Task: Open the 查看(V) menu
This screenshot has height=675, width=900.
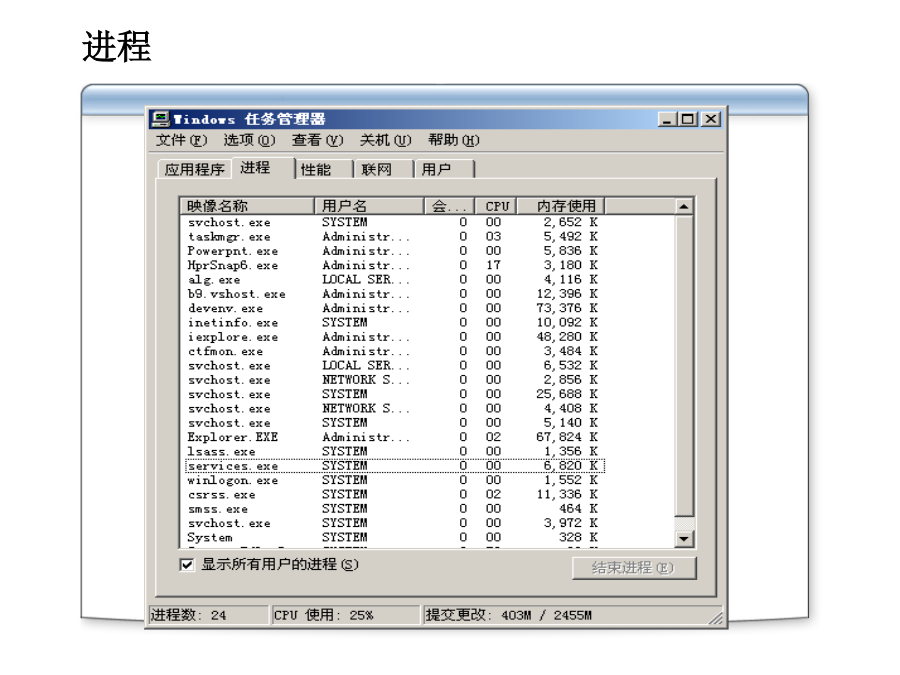Action: pyautogui.click(x=317, y=140)
